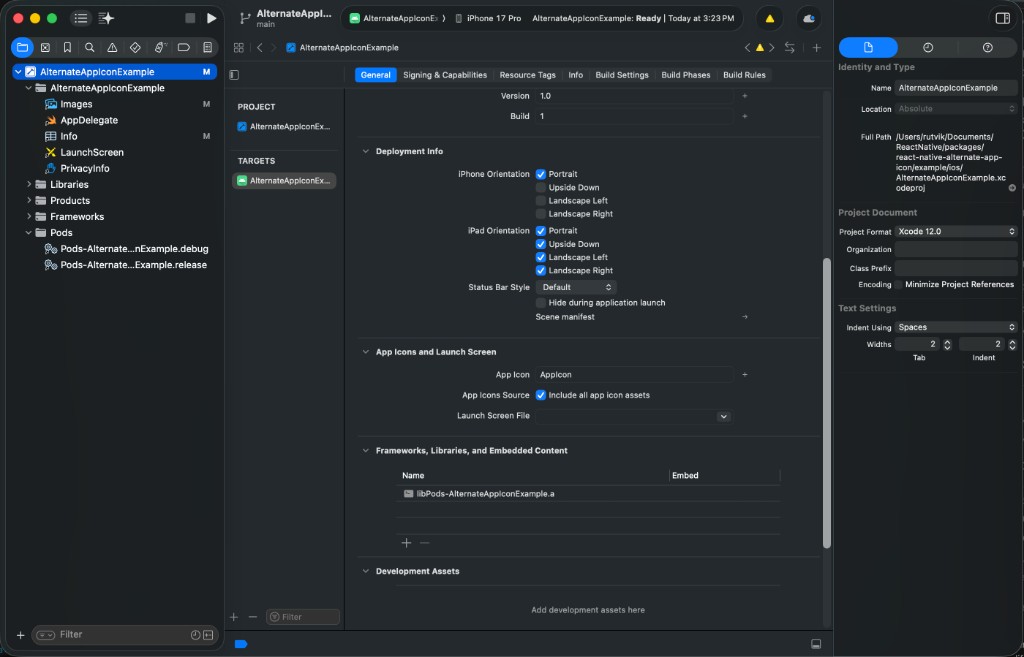Open the Breakpoint navigator
Screen dimensions: 1024x657
(x=184, y=47)
